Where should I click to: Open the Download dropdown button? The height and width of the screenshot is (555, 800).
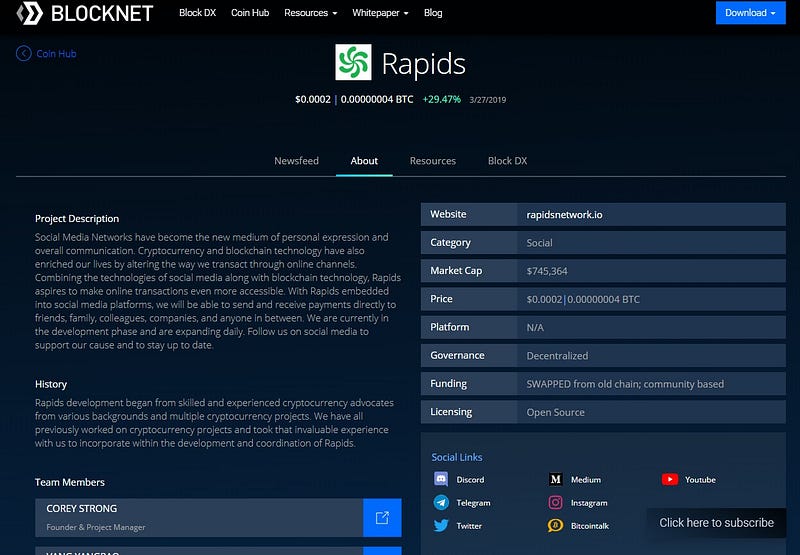coord(751,13)
